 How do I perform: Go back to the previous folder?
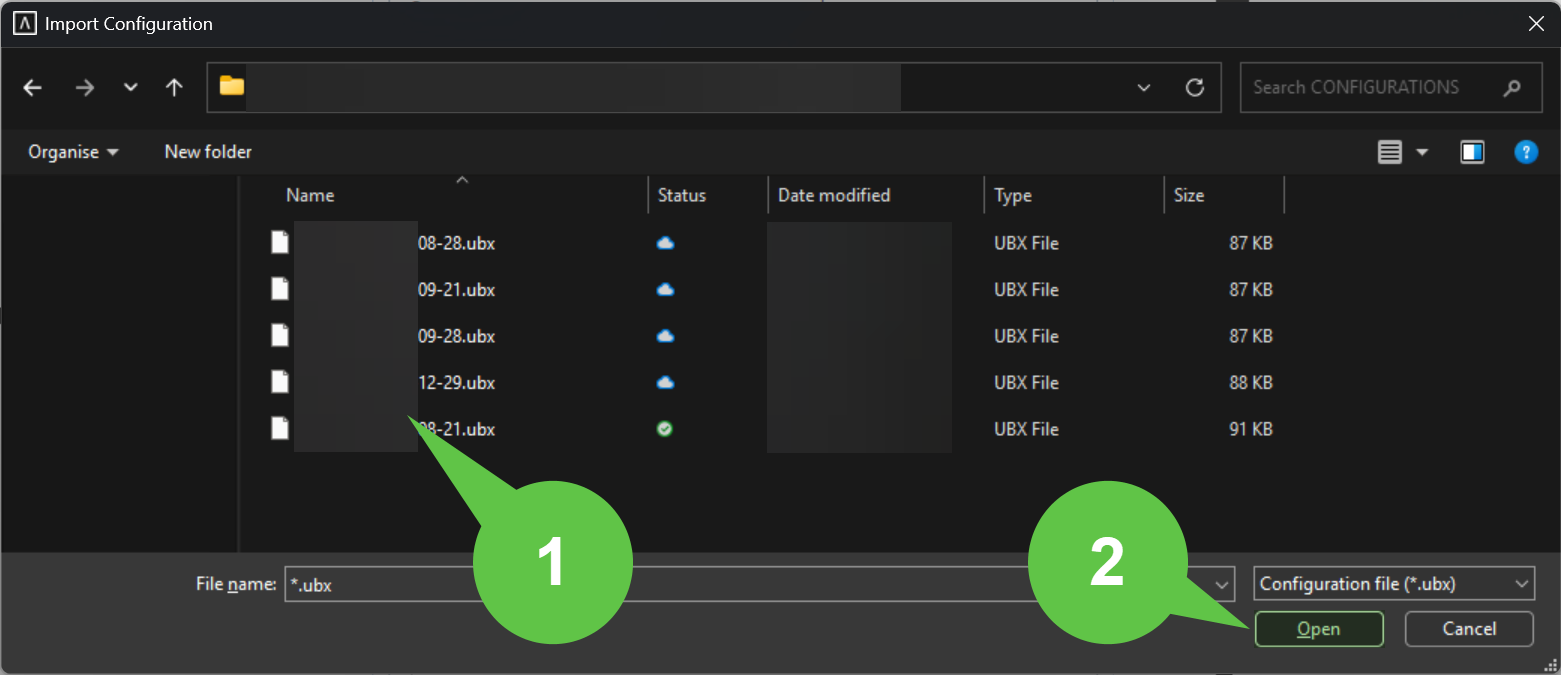point(33,88)
